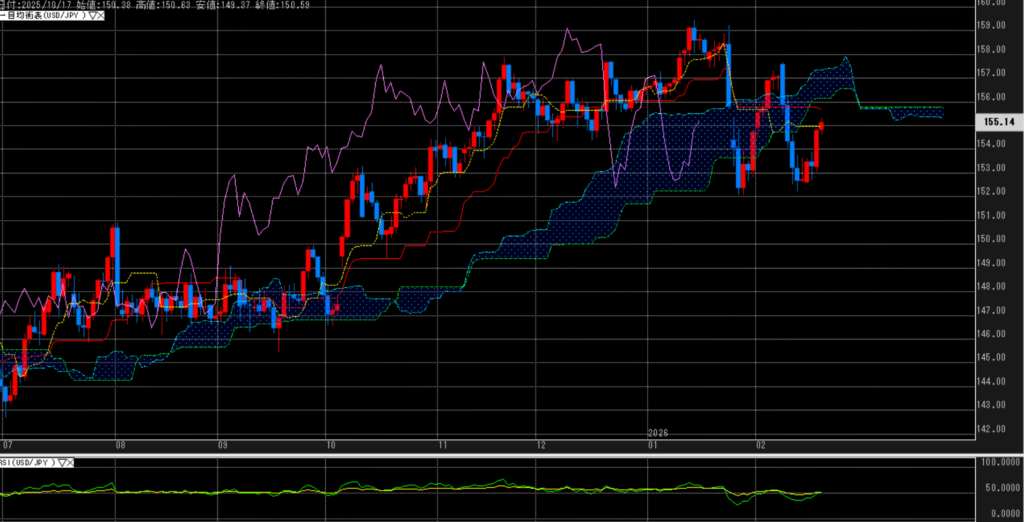Click the 142.00 price axis label
The width and height of the screenshot is (1024, 522).
click(x=993, y=429)
